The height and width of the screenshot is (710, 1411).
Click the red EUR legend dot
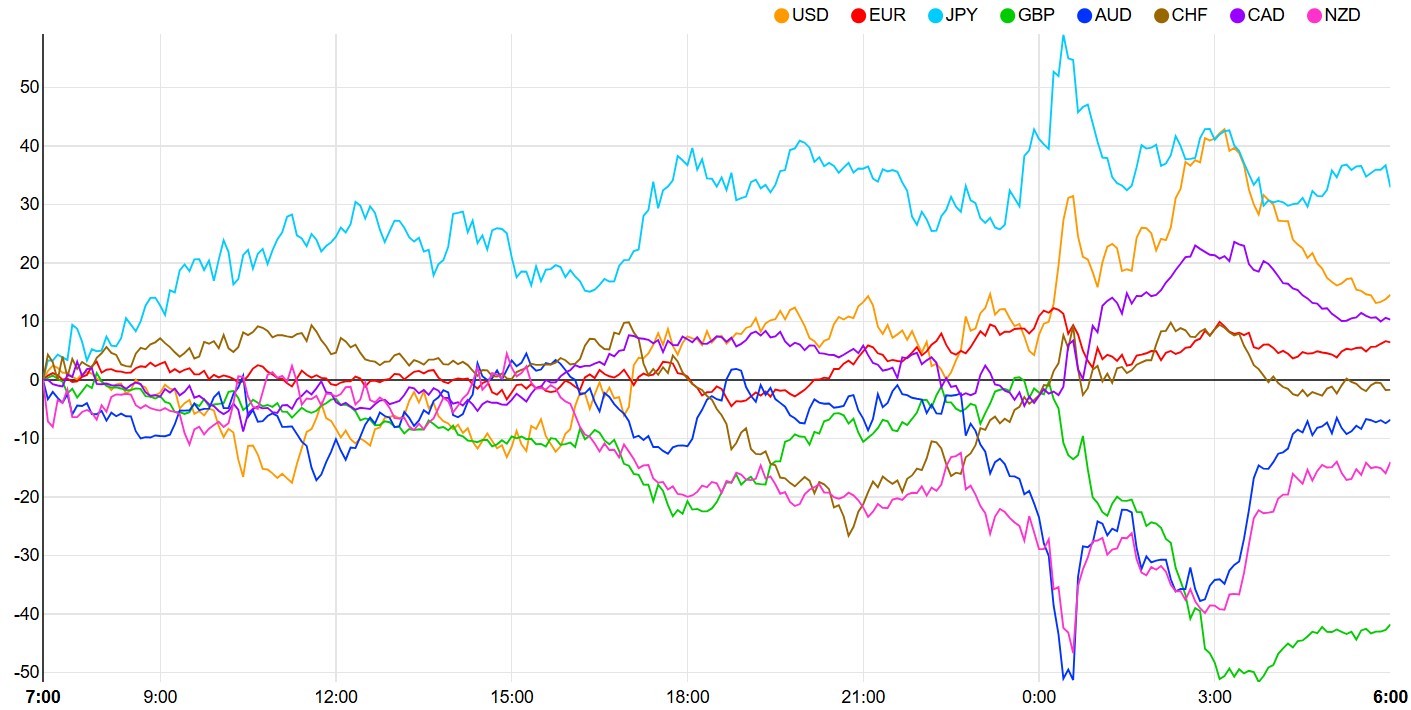(x=858, y=15)
